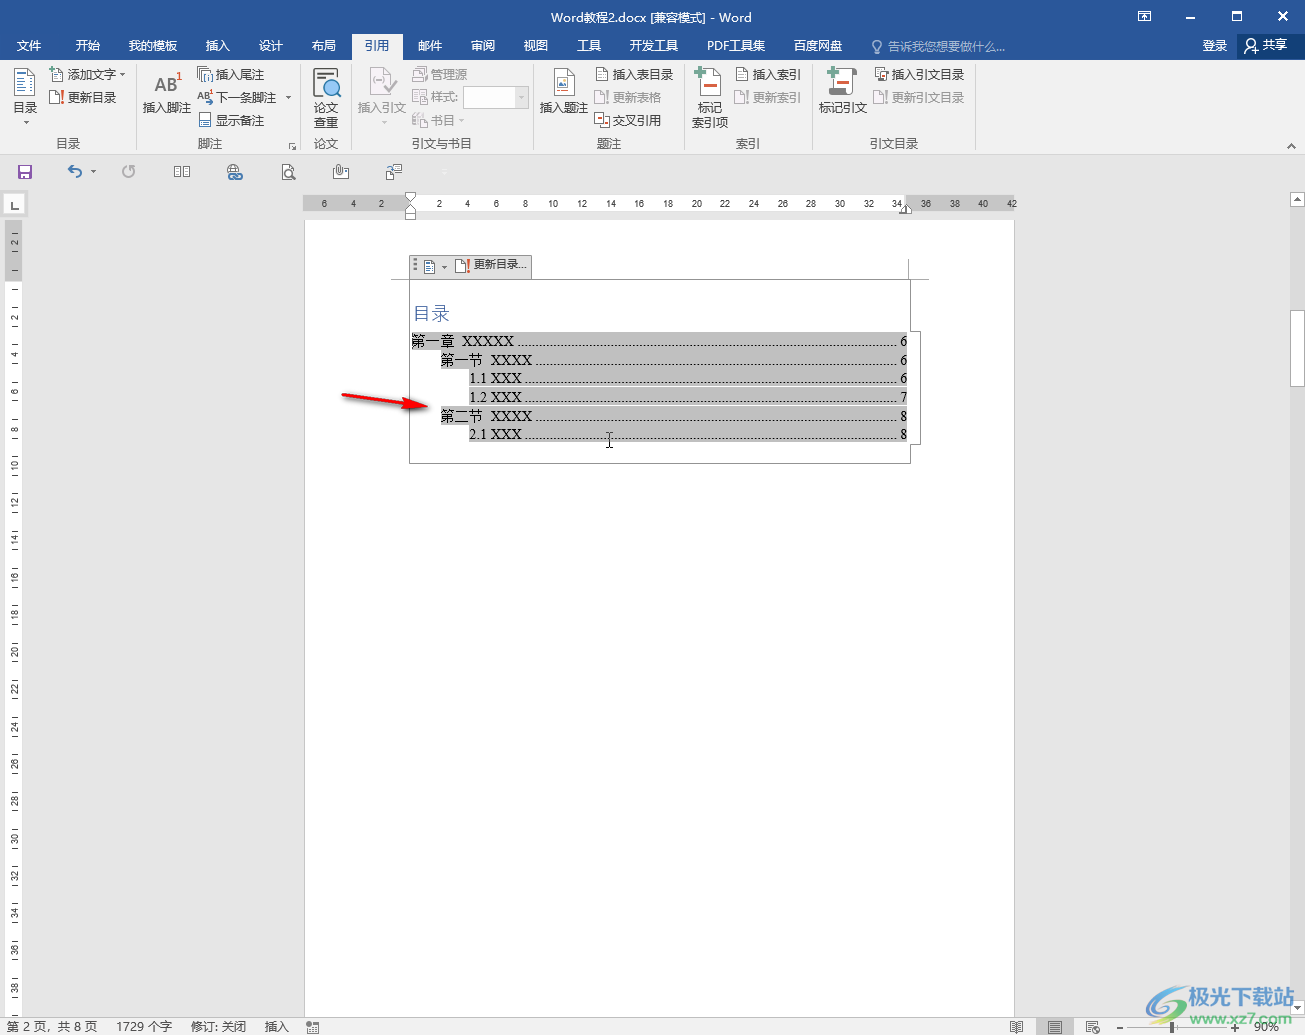
Task: Insert an endnote with 插入尾注
Action: click(231, 74)
